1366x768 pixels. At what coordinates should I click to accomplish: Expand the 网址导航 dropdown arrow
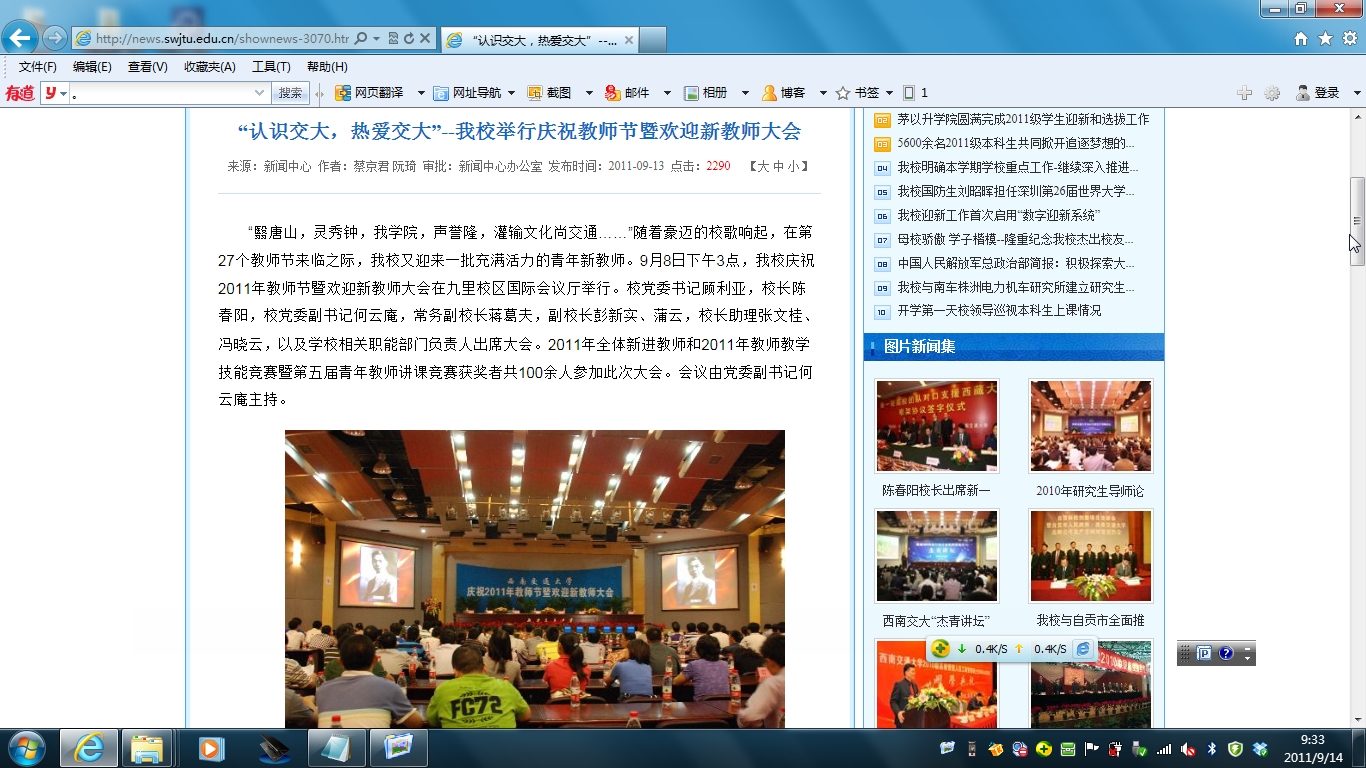511,93
